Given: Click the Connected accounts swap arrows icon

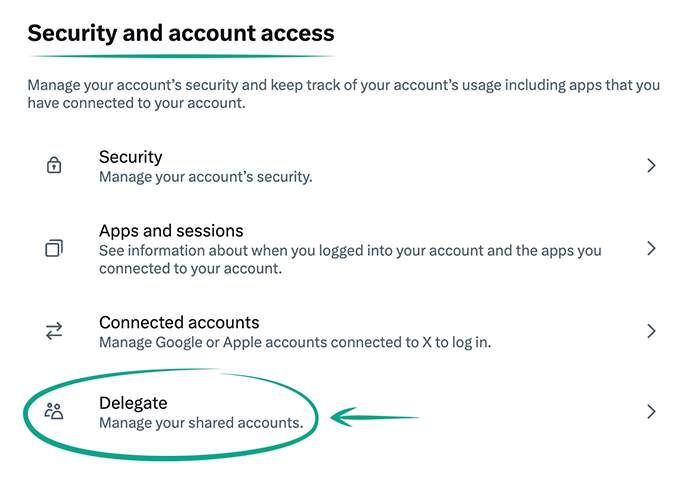Looking at the screenshot, I should pyautogui.click(x=54, y=331).
